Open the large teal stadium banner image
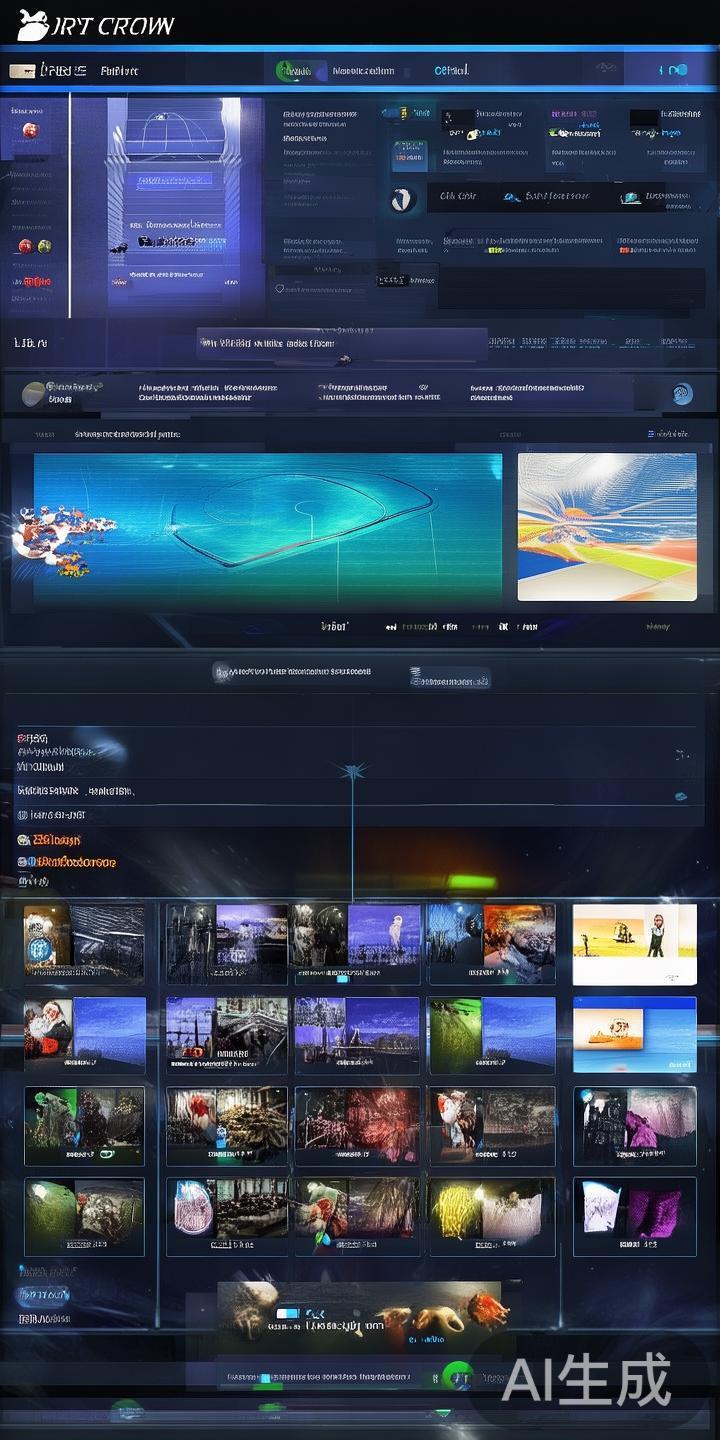Screen dimensions: 720x1440 tap(268, 528)
